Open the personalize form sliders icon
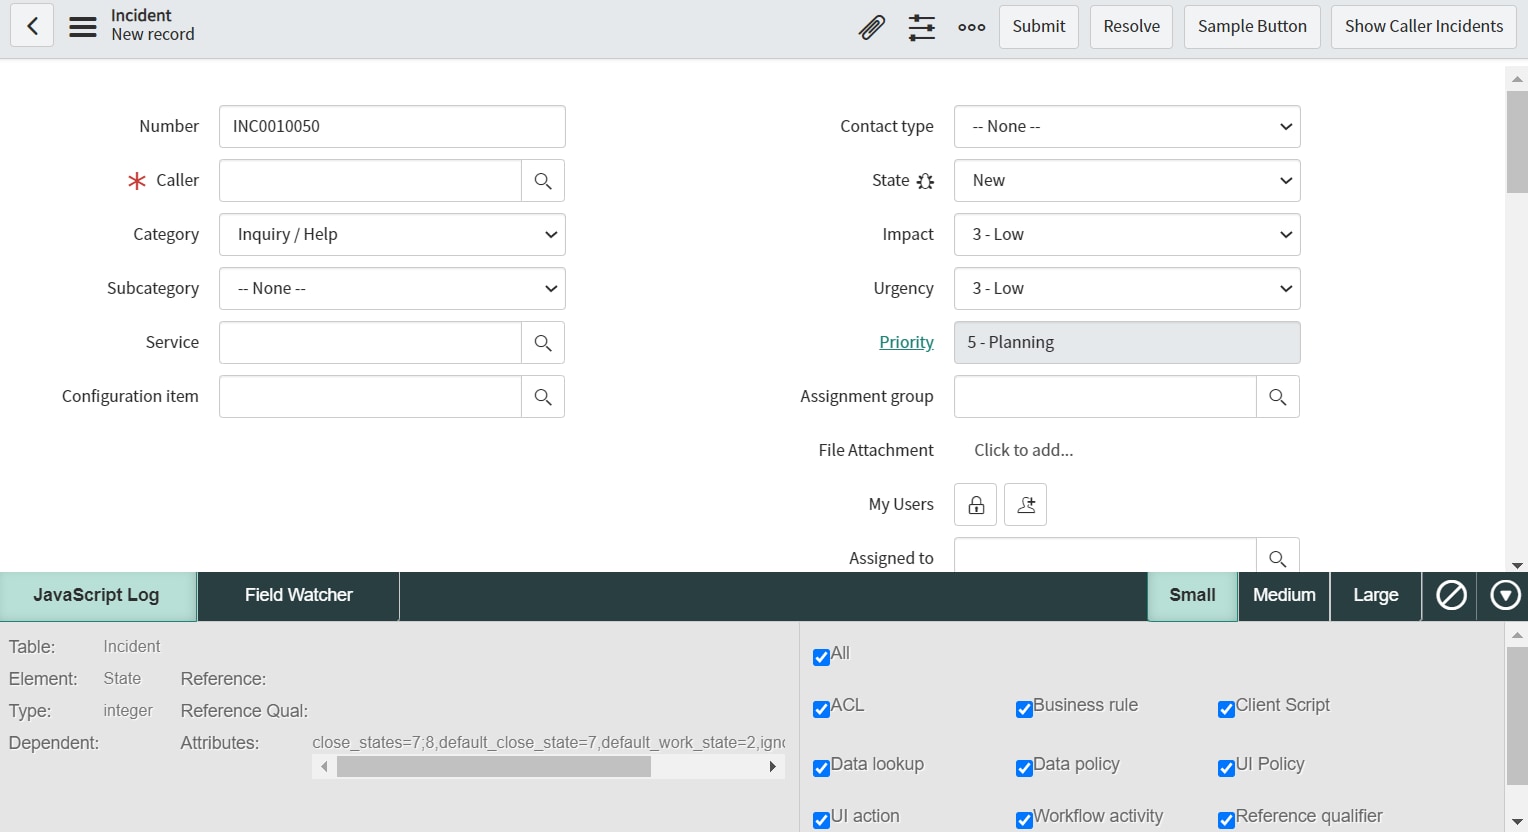The image size is (1528, 832). 922,27
